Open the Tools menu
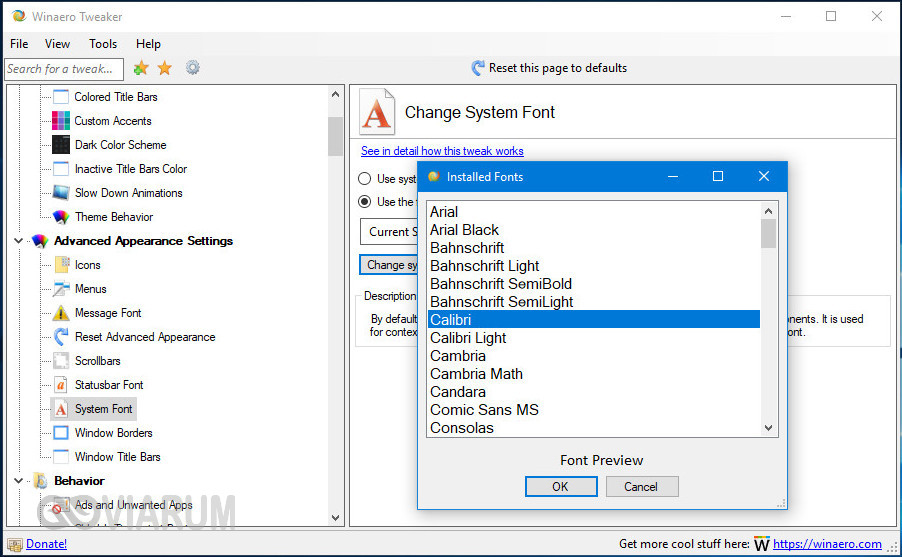This screenshot has height=557, width=902. [103, 44]
